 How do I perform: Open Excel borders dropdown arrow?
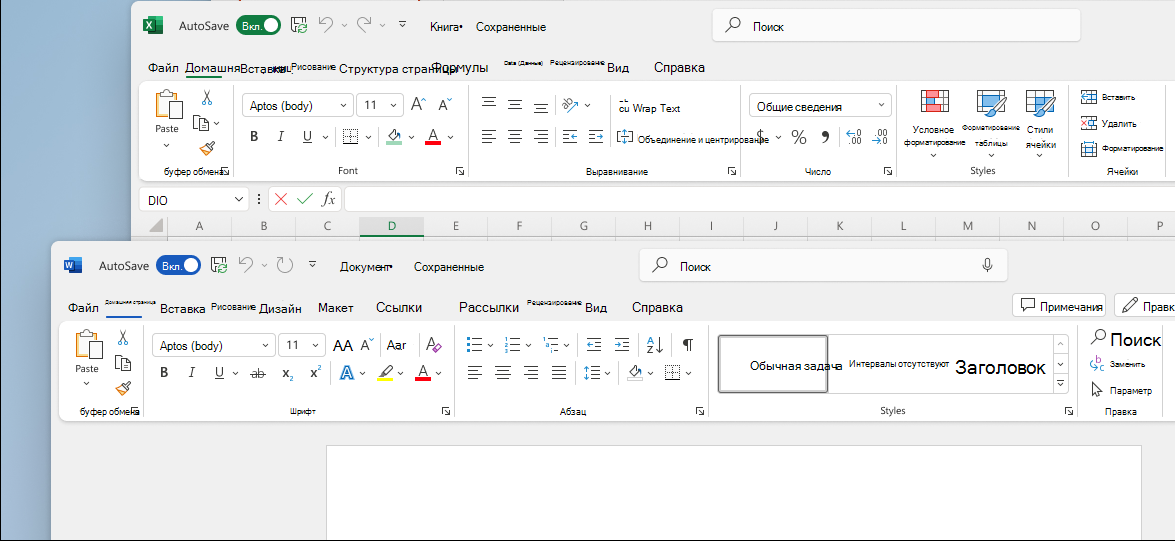(369, 137)
